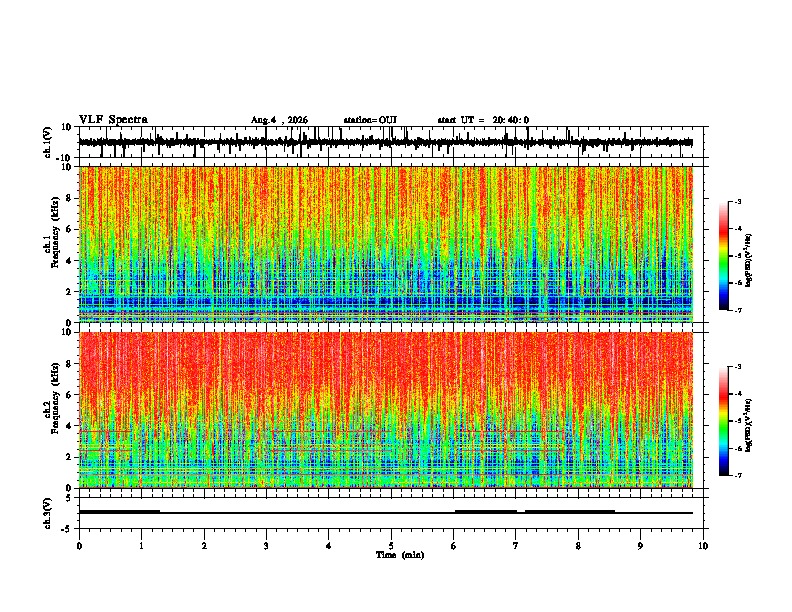Click the ch.1 "Frequency (kHz)" axis label

click(55, 232)
